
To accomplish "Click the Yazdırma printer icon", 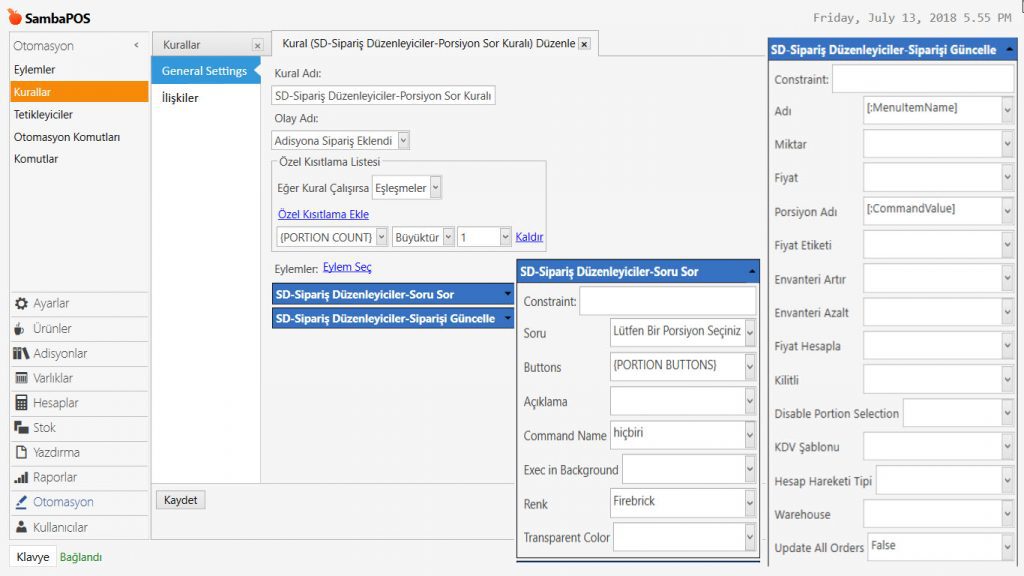I will (21, 453).
